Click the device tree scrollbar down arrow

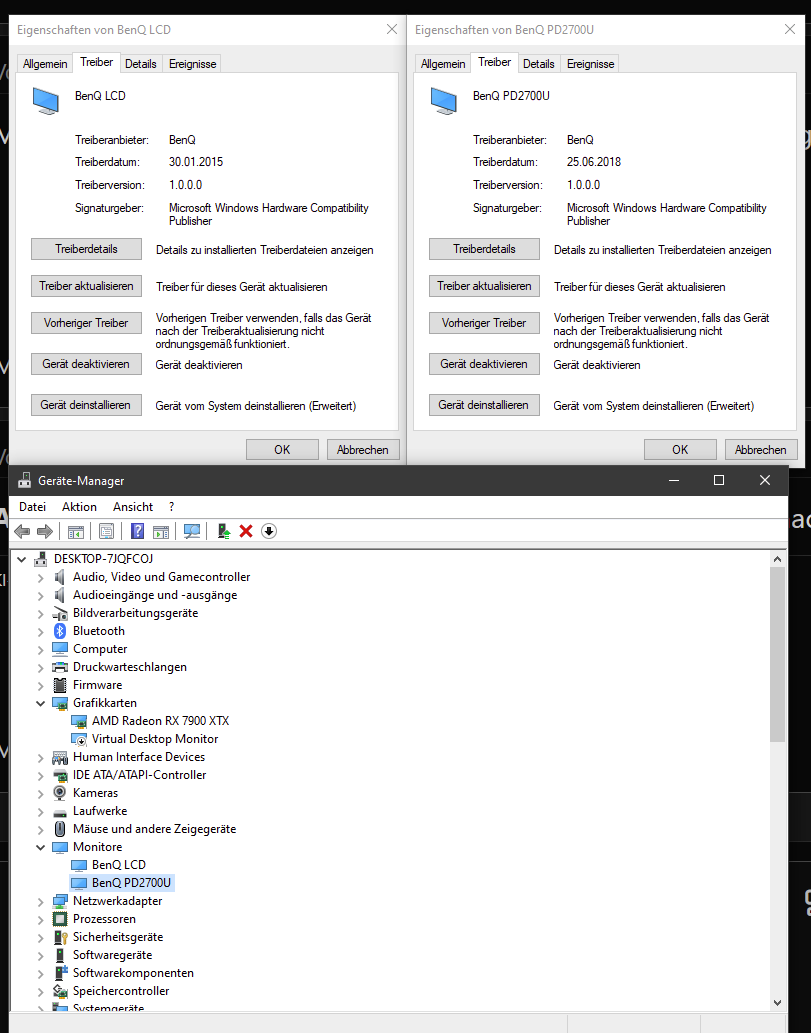(777, 1003)
